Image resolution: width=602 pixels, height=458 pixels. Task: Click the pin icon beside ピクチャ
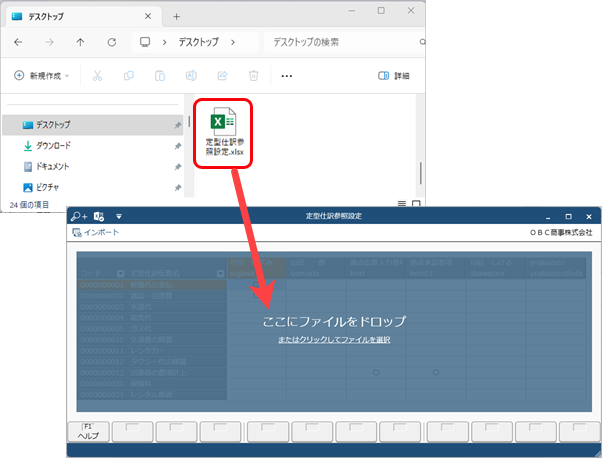[x=177, y=188]
